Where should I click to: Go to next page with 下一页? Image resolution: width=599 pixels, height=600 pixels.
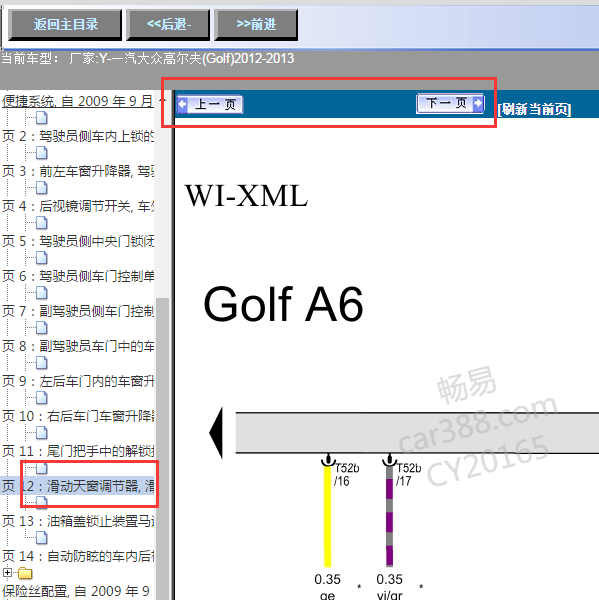[x=450, y=103]
